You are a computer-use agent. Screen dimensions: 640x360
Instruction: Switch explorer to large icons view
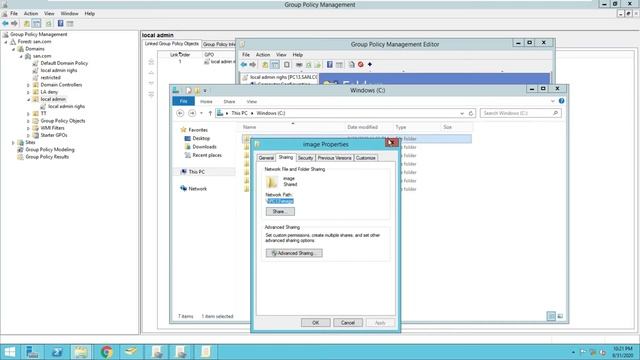(560, 316)
